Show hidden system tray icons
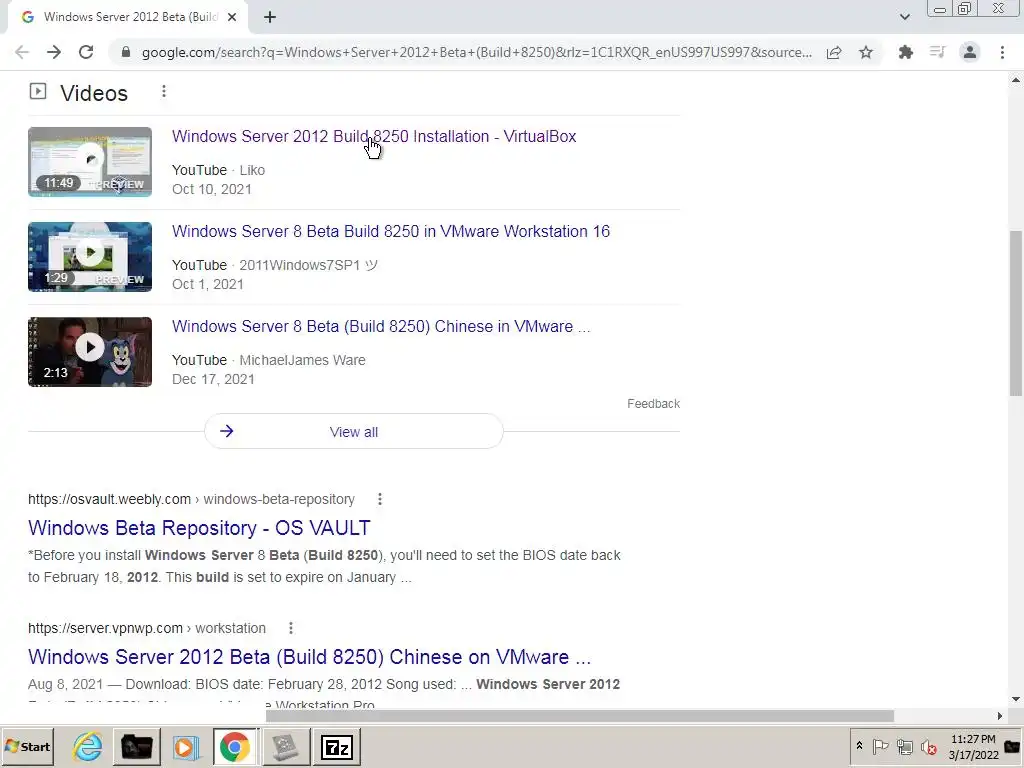The image size is (1024, 768). (859, 746)
